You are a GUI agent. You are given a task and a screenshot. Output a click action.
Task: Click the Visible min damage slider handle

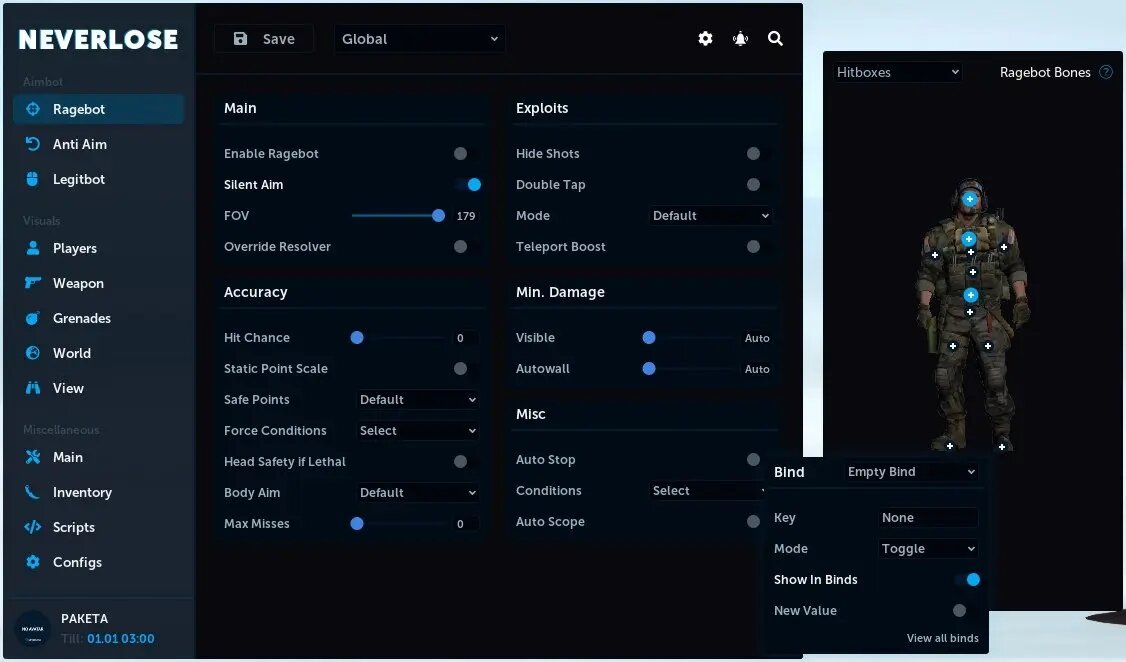(x=649, y=337)
